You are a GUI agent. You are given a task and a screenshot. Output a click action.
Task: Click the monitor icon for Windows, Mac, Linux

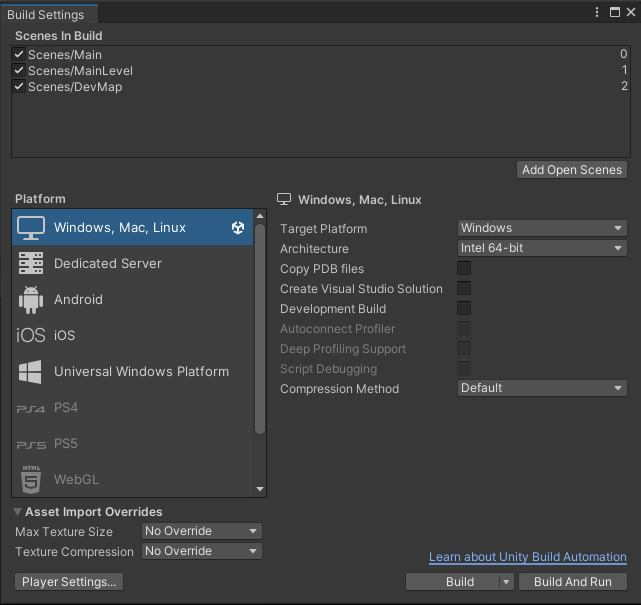[31, 228]
